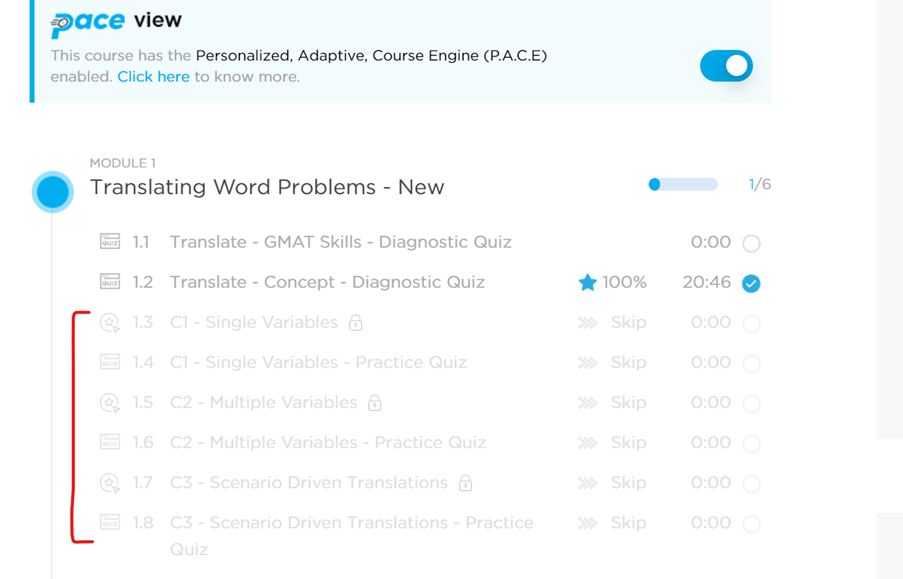Viewport: 903px width, 579px height.
Task: Open the 'Click here' link to know more
Action: [x=153, y=77]
